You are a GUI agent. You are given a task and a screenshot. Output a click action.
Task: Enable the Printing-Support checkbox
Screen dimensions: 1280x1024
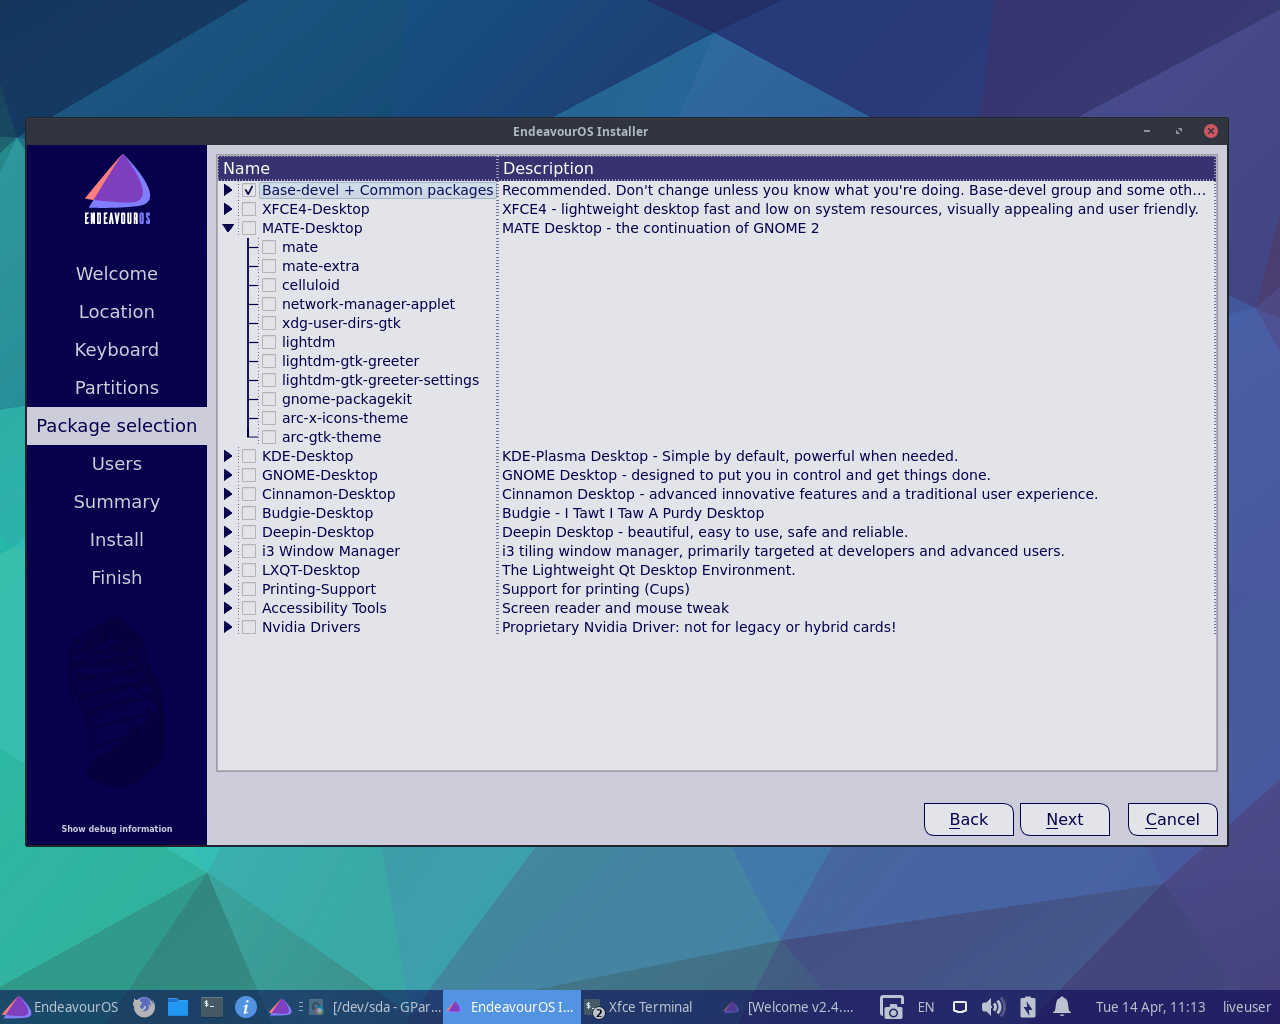click(x=249, y=589)
